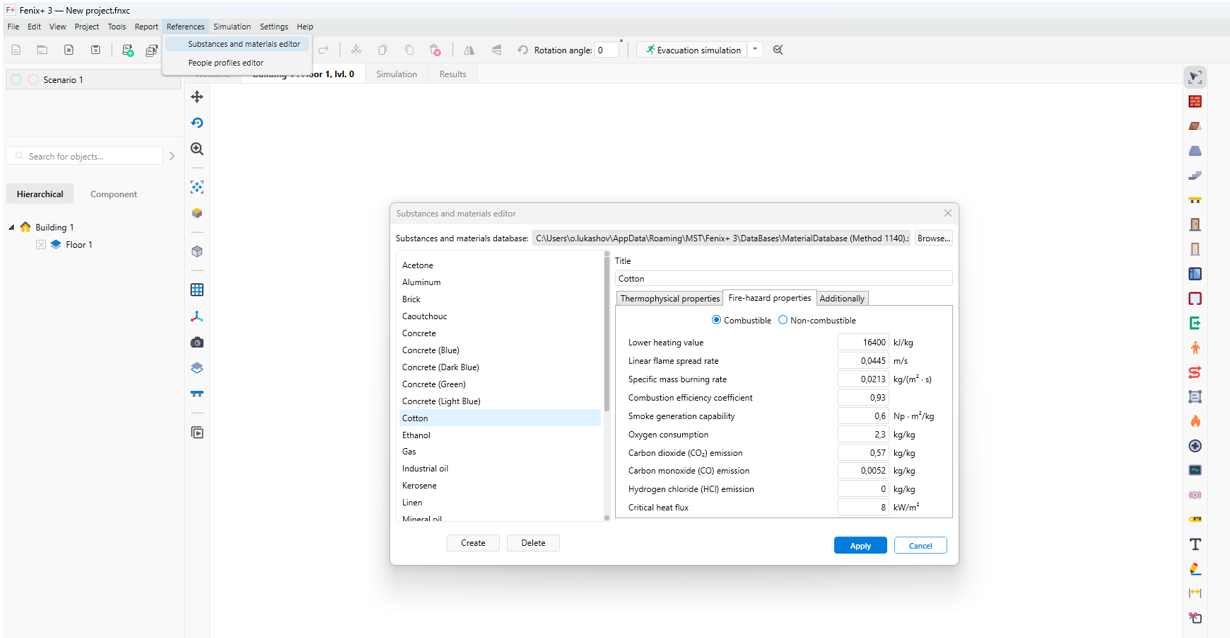Select the orange person placement tool
The height and width of the screenshot is (638, 1230).
coord(1194,348)
